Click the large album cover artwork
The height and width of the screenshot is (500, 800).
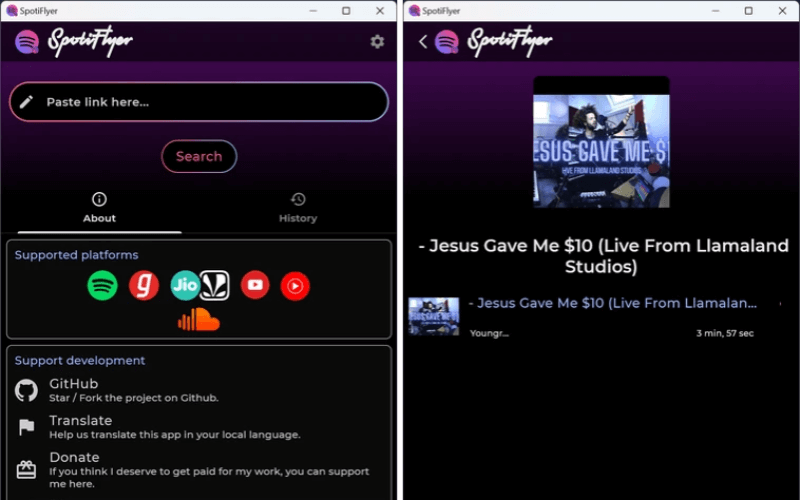tap(602, 142)
